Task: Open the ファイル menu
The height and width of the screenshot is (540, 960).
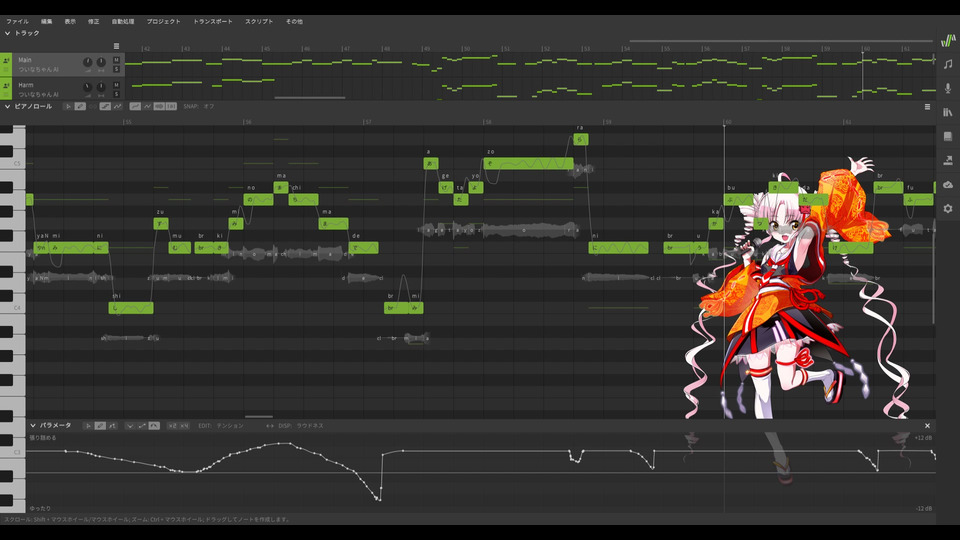Action: point(17,21)
